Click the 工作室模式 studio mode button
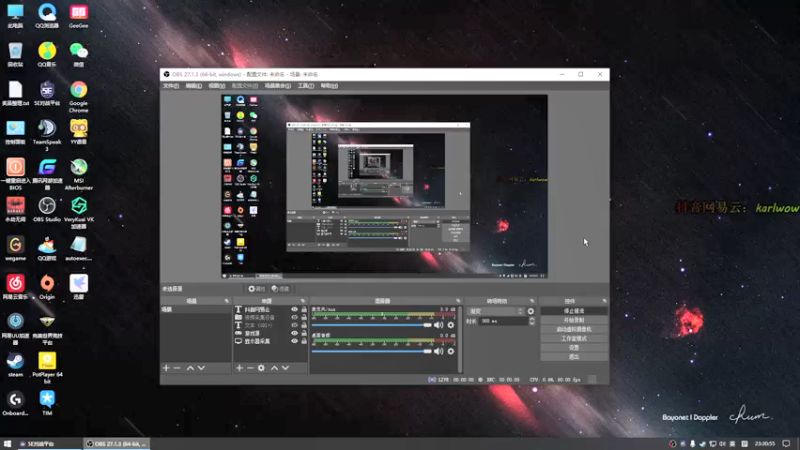The width and height of the screenshot is (800, 450). (x=574, y=338)
